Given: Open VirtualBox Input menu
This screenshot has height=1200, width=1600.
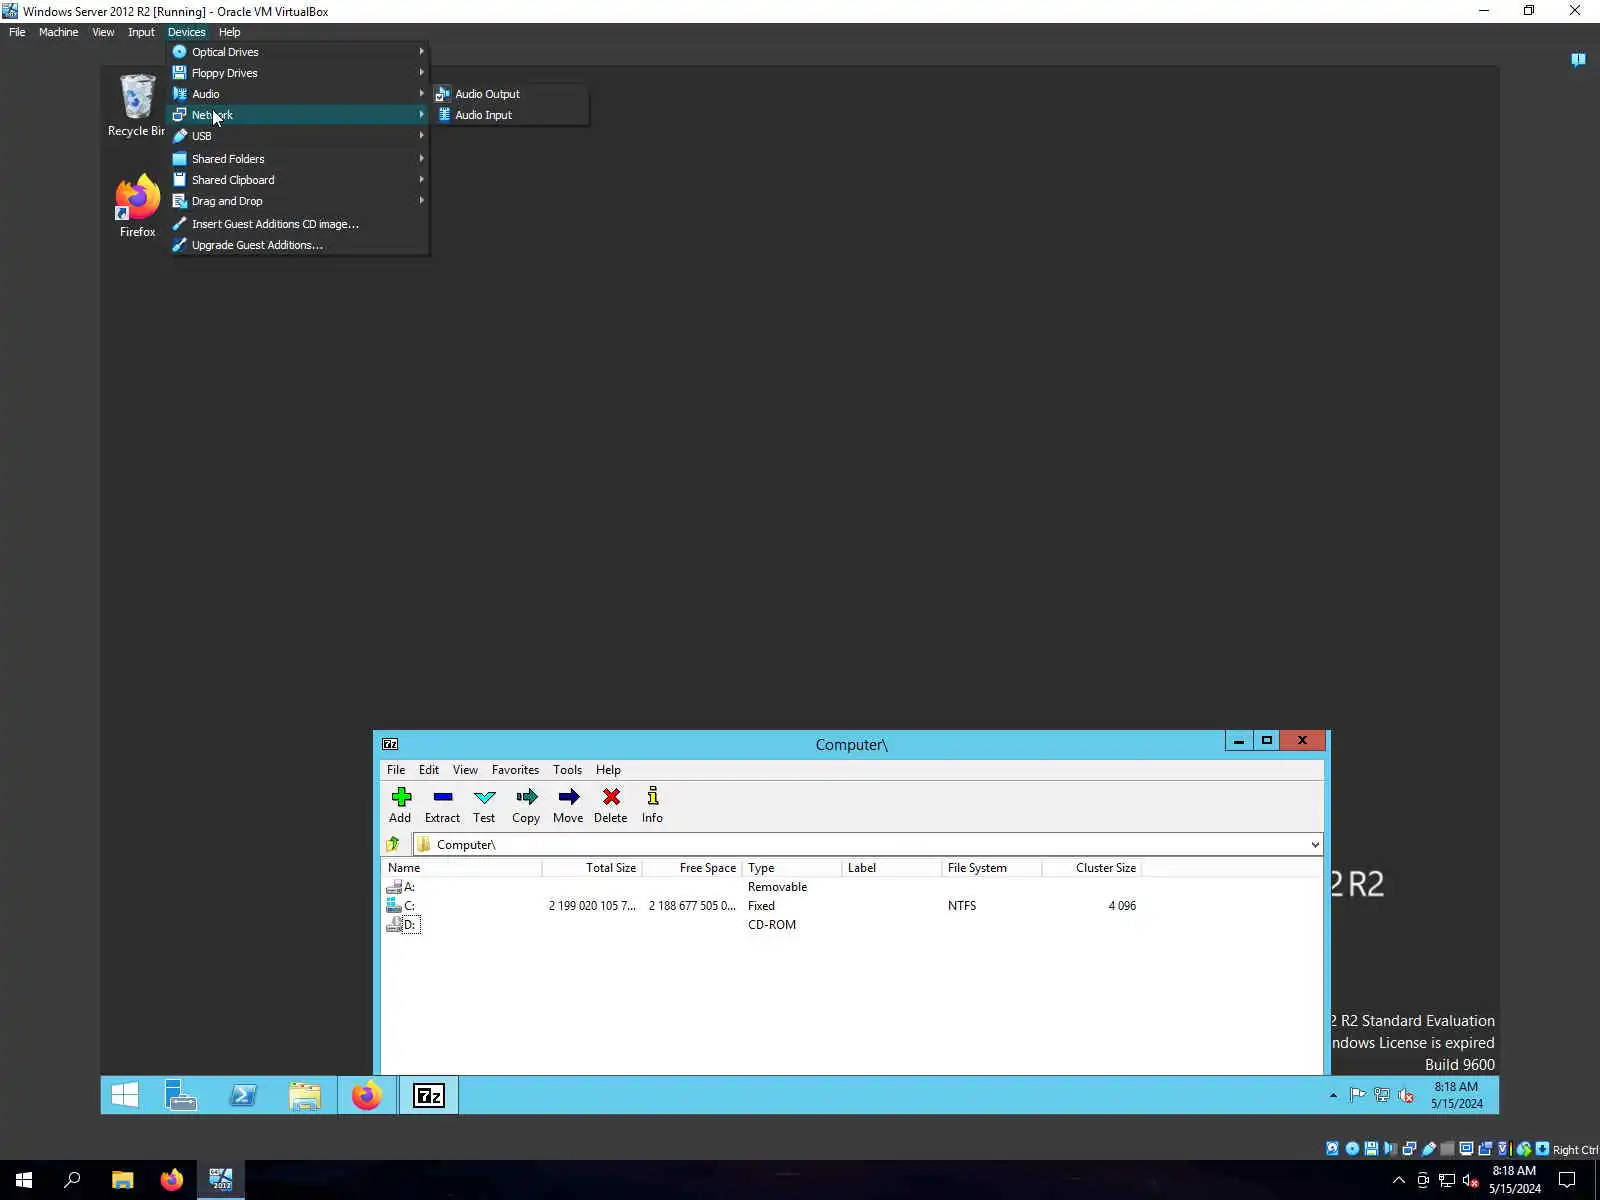Looking at the screenshot, I should tap(141, 32).
